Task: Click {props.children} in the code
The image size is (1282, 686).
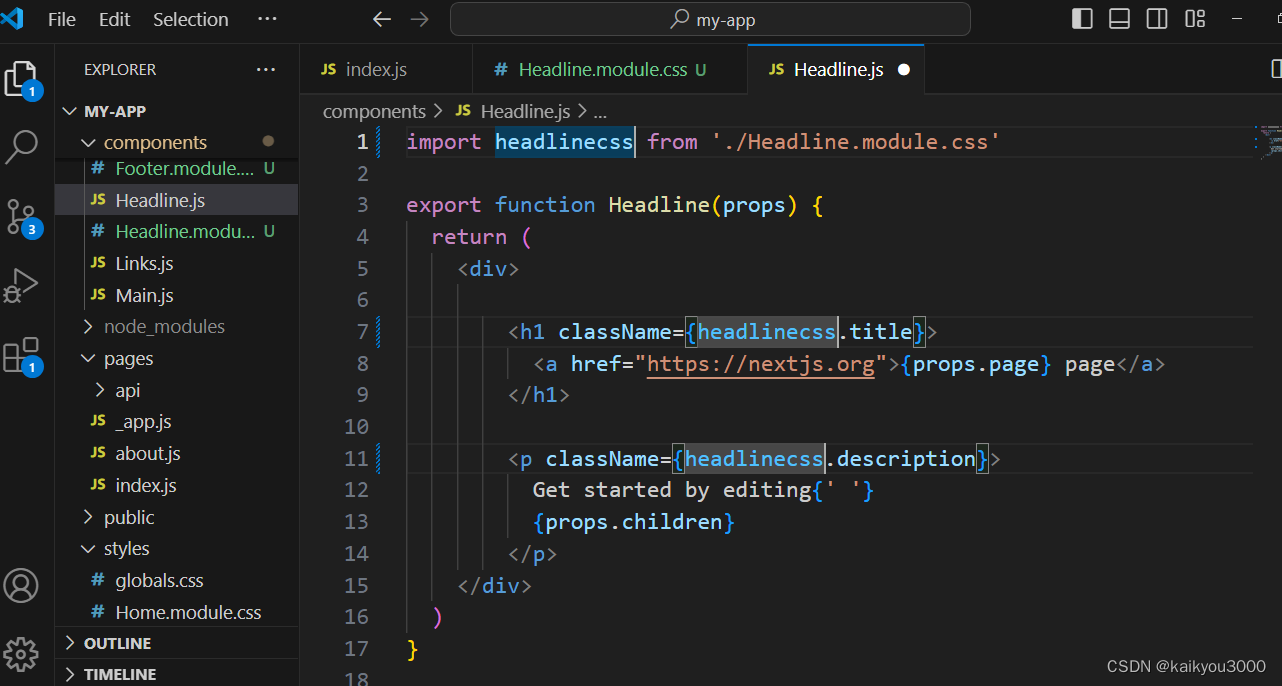Action: pyautogui.click(x=634, y=522)
